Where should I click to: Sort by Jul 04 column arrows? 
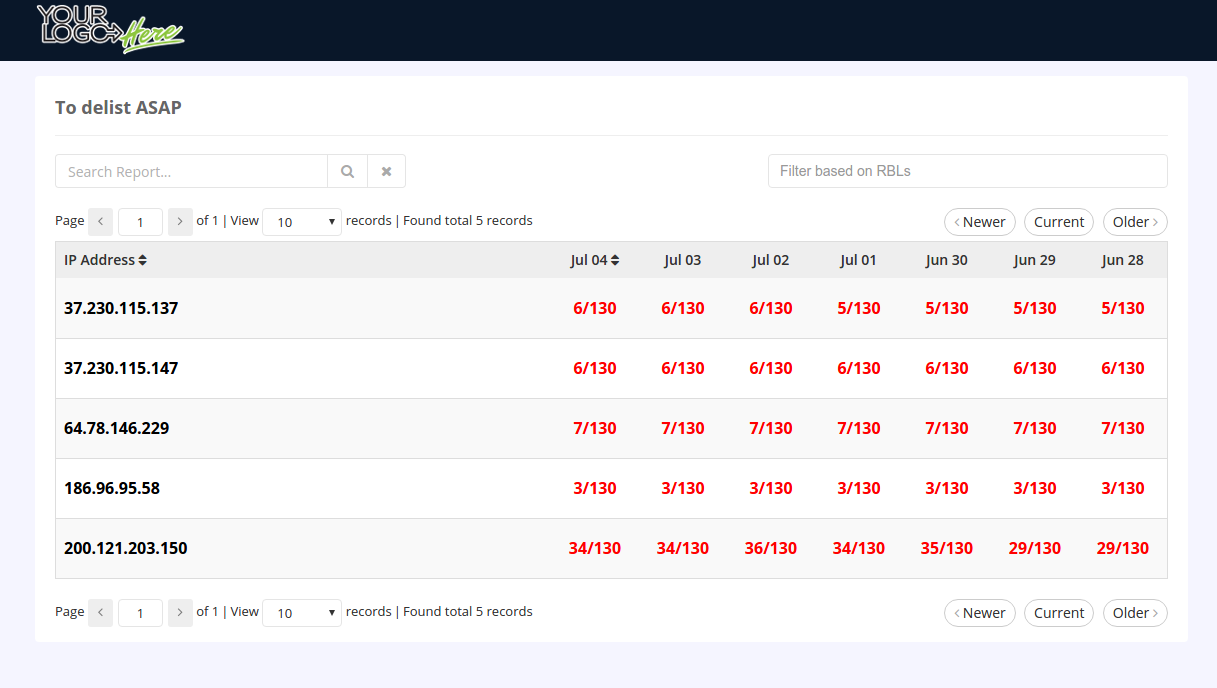pyautogui.click(x=615, y=260)
